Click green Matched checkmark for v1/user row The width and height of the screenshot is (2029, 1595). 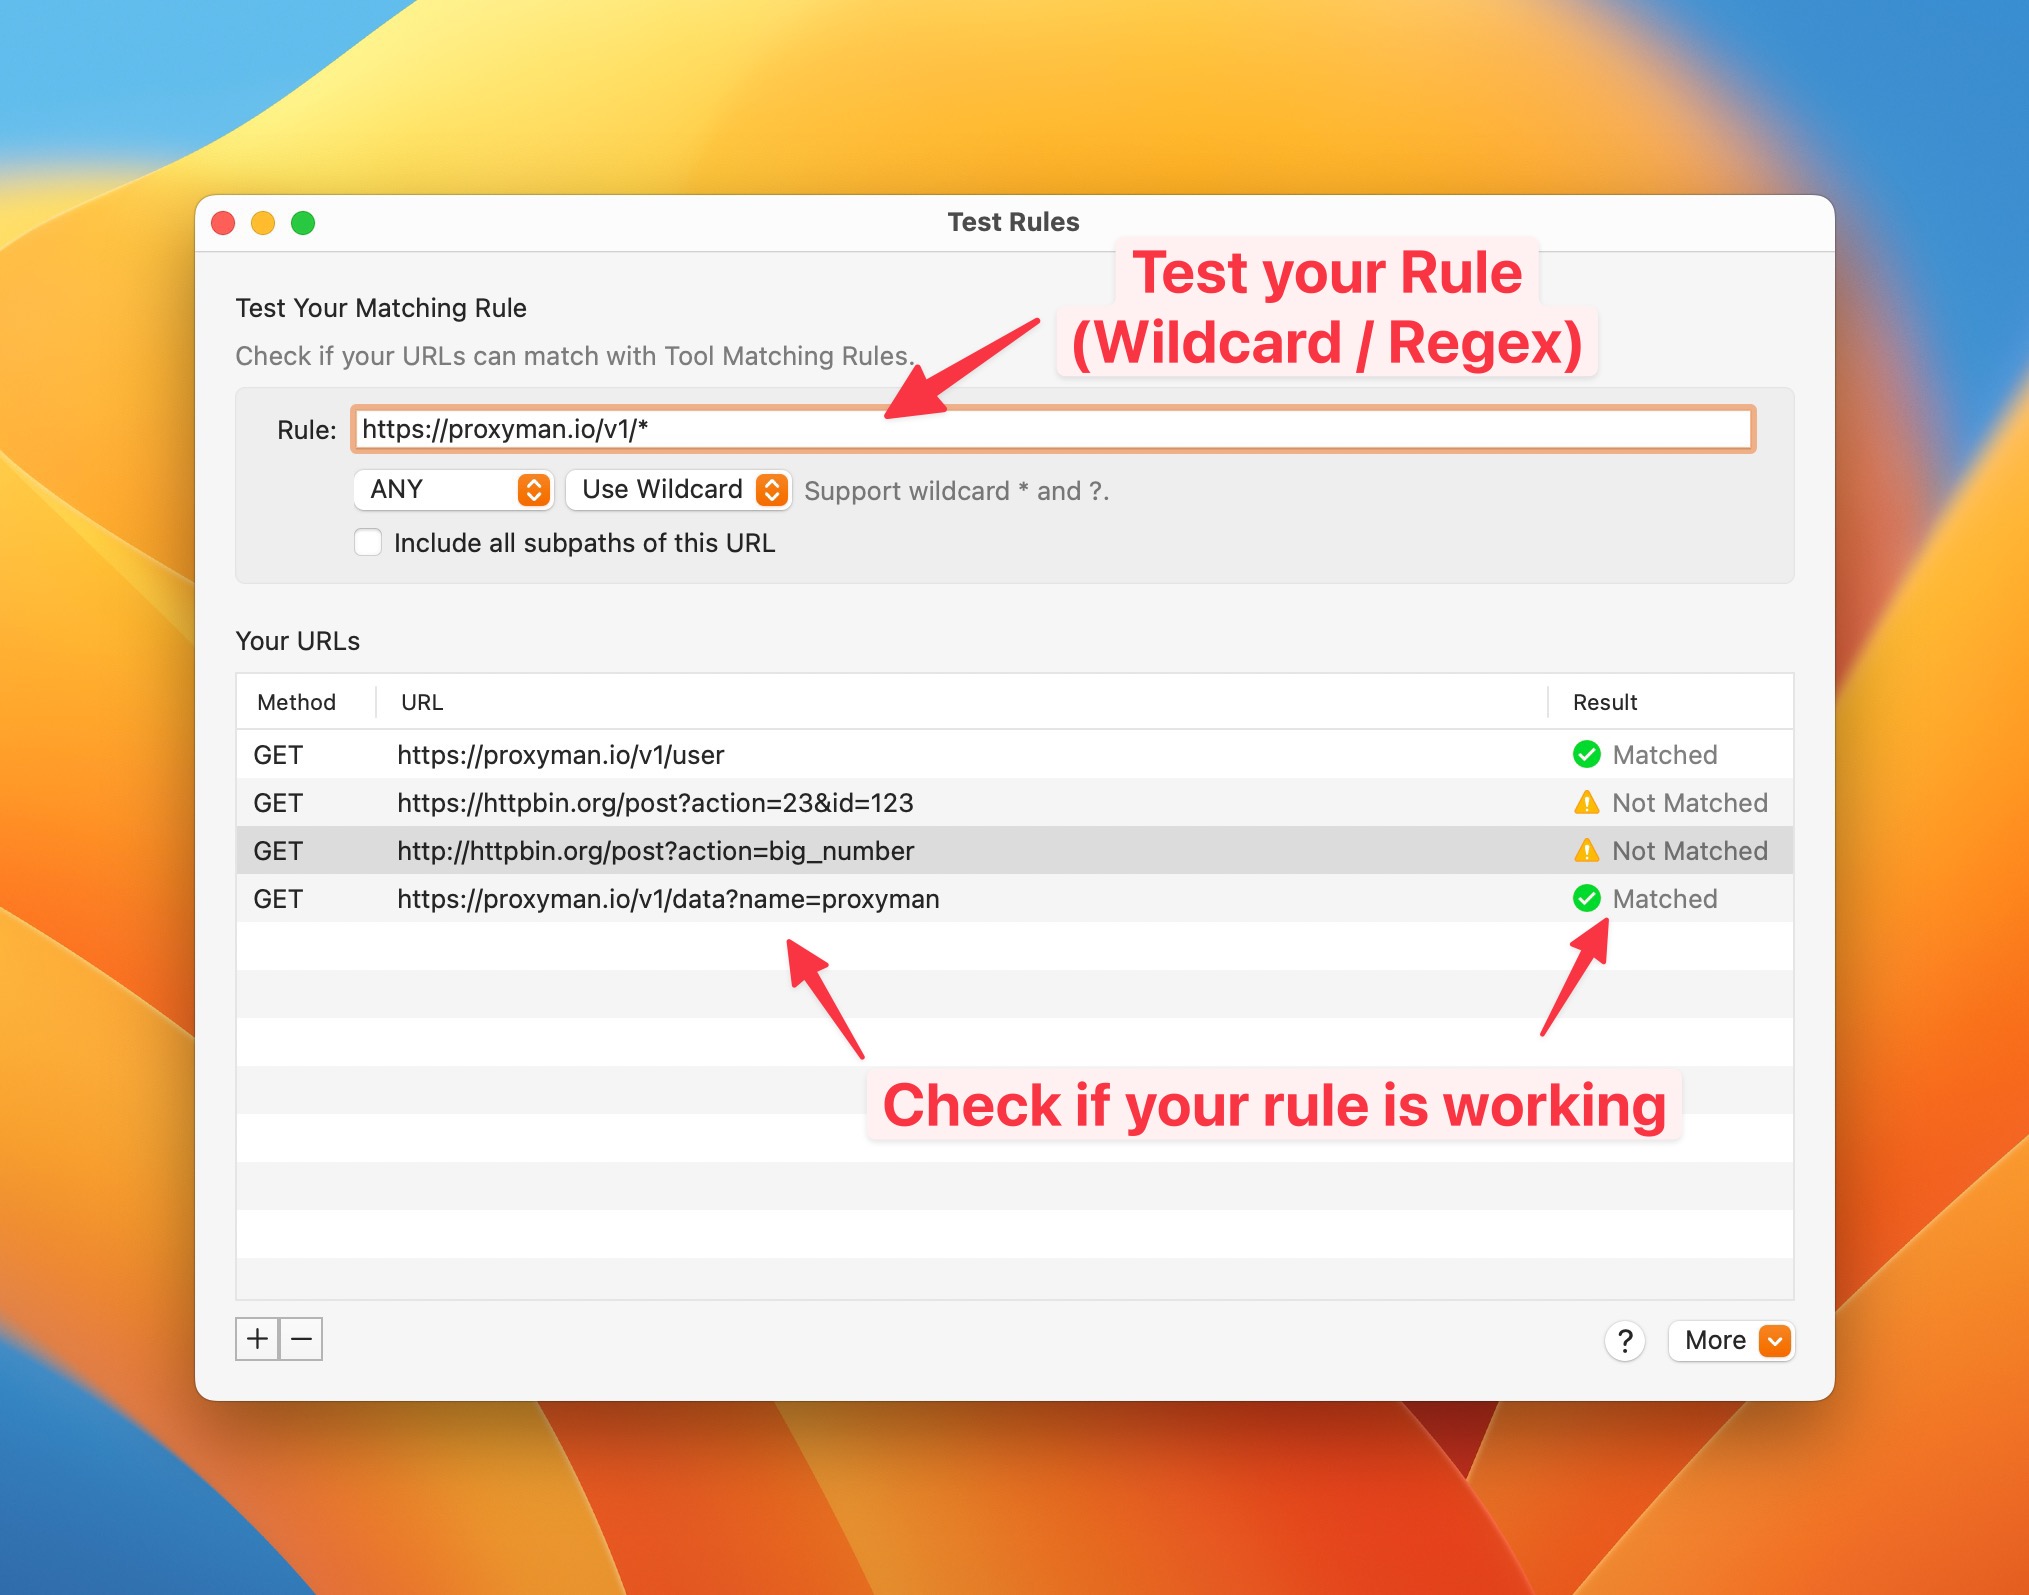pyautogui.click(x=1586, y=754)
